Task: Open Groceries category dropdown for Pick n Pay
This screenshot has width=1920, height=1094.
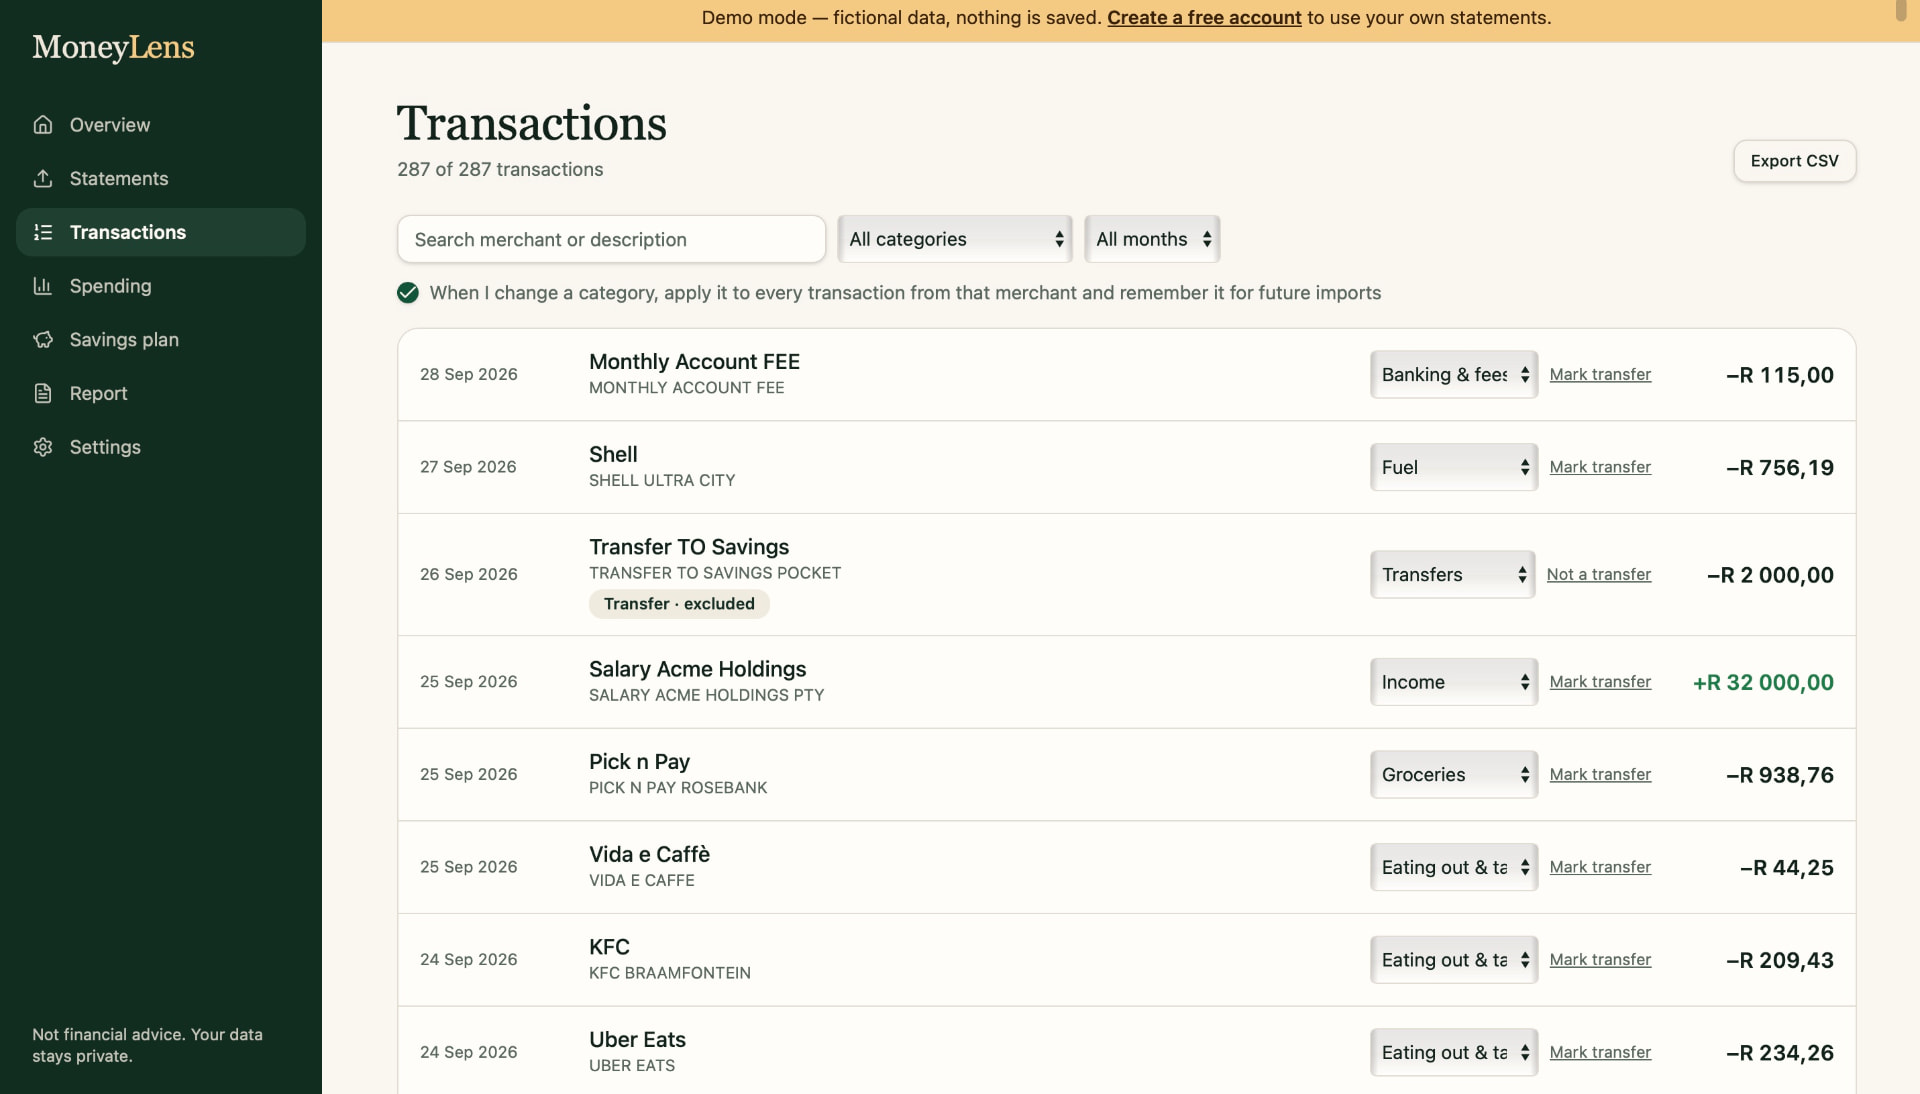Action: click(x=1454, y=775)
